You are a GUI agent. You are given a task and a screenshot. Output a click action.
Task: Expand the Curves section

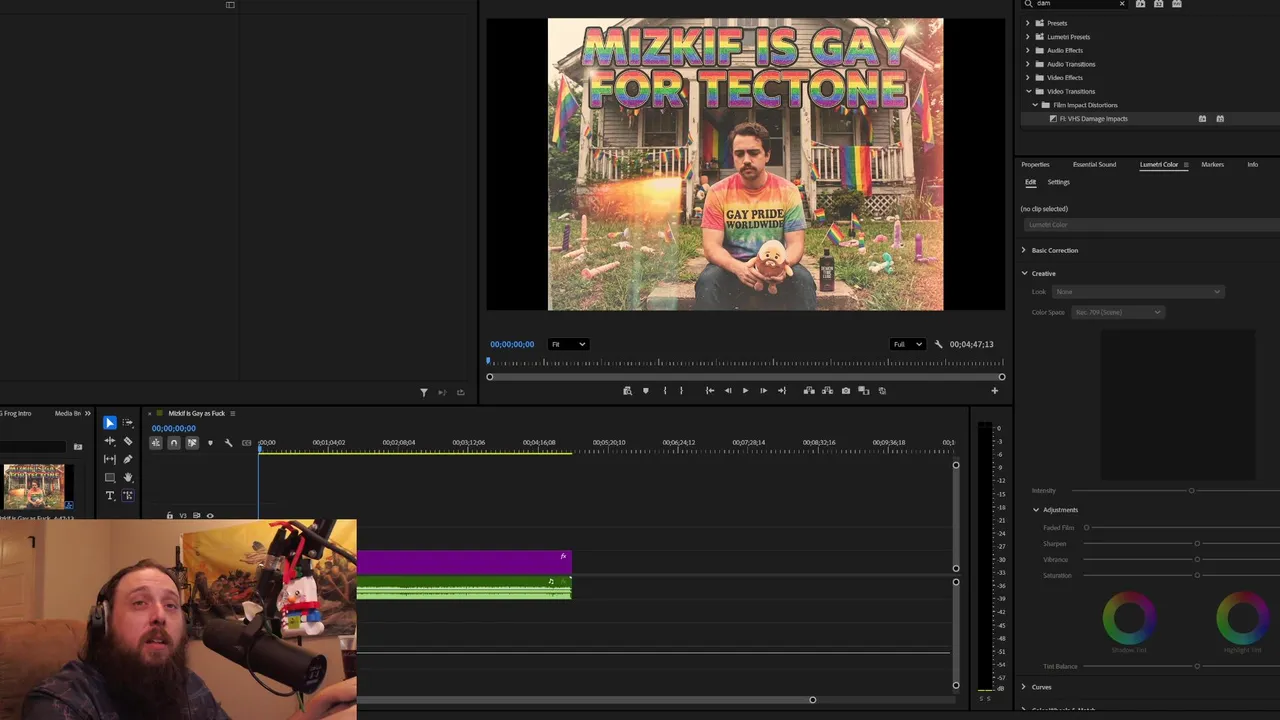pyautogui.click(x=1024, y=687)
